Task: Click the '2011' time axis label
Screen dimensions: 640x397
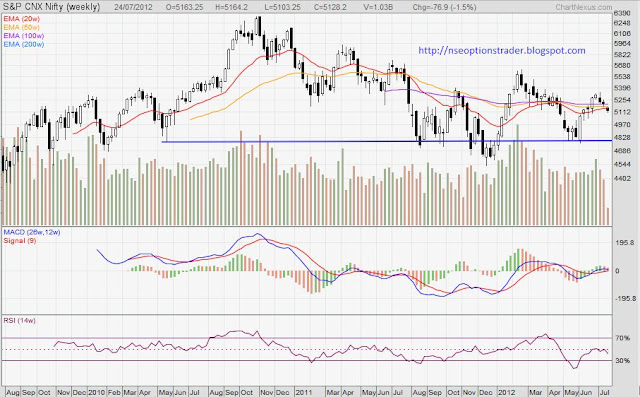Action: [x=304, y=393]
